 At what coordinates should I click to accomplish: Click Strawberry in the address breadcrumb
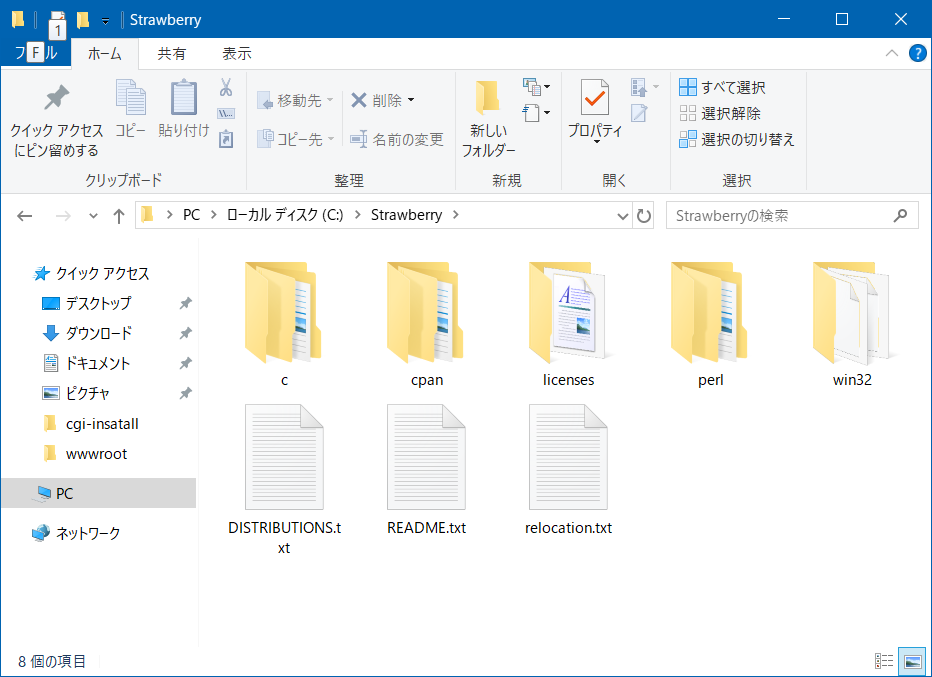[407, 215]
